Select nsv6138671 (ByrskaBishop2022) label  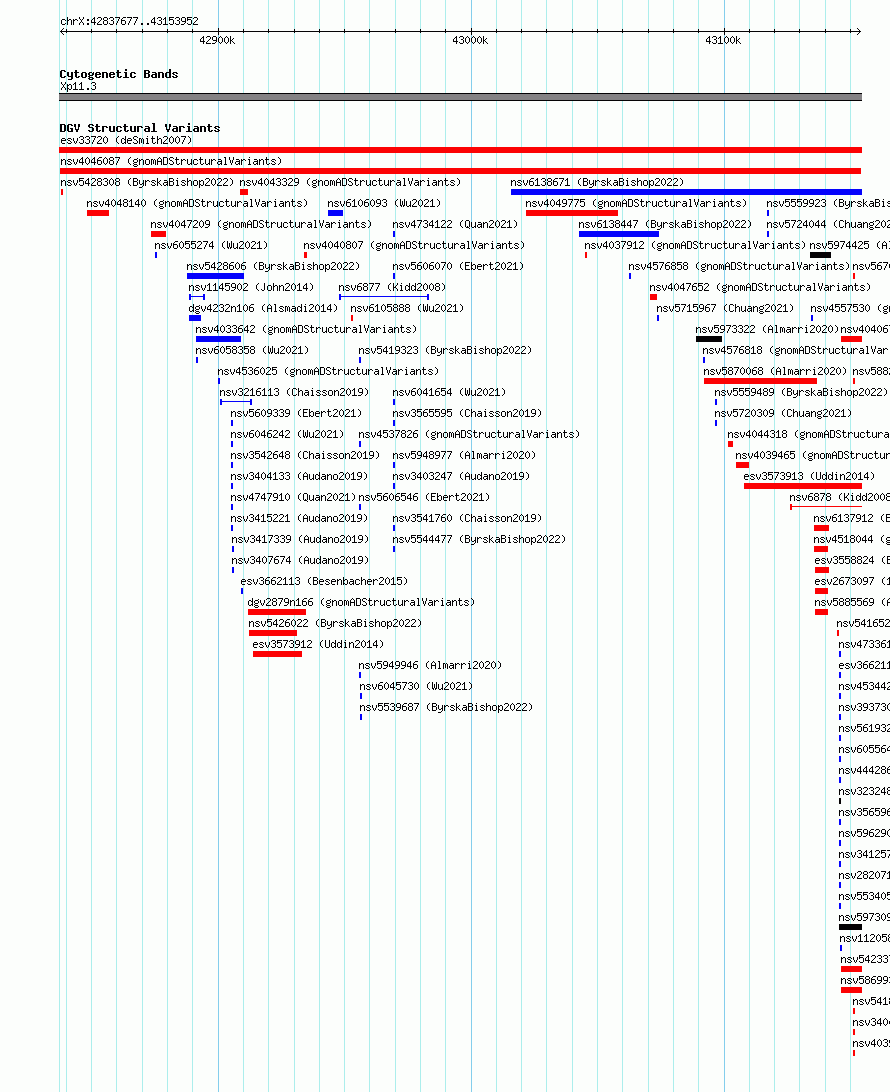click(597, 182)
